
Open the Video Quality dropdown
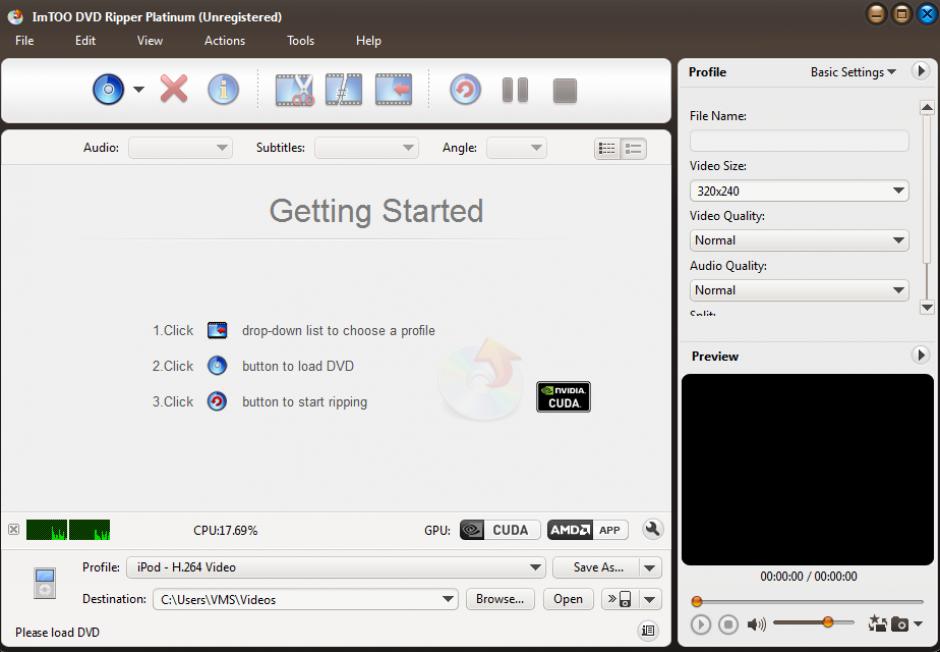coord(799,240)
